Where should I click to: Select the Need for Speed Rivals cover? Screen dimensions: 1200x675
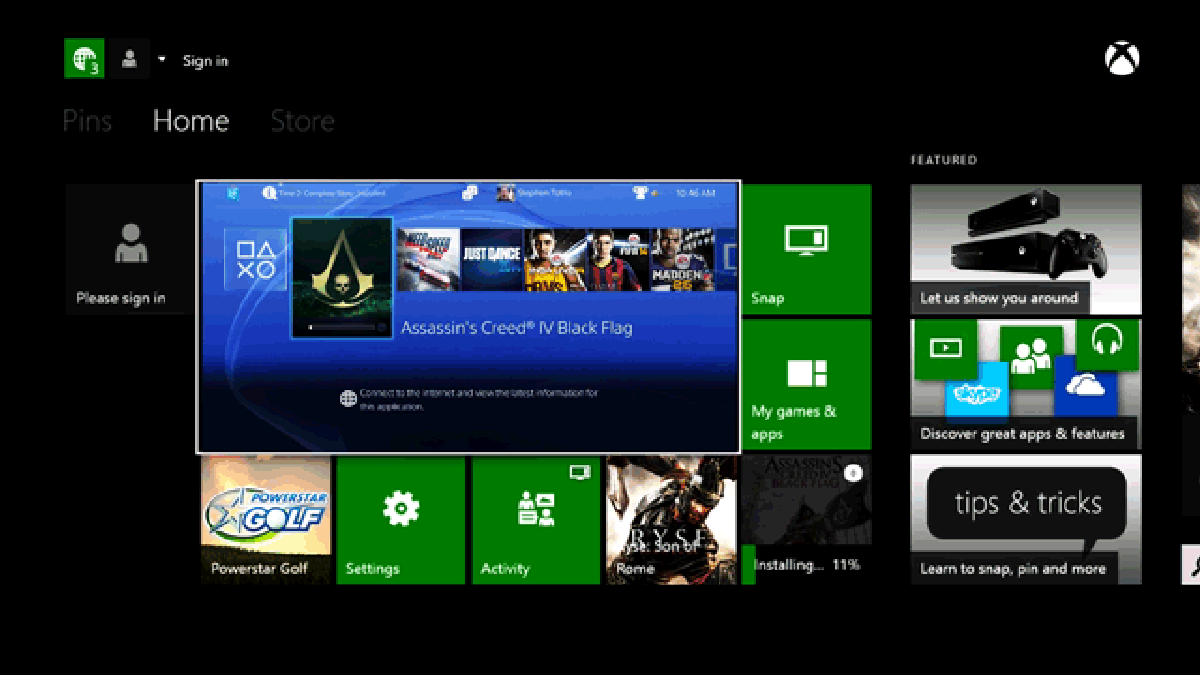coord(429,260)
